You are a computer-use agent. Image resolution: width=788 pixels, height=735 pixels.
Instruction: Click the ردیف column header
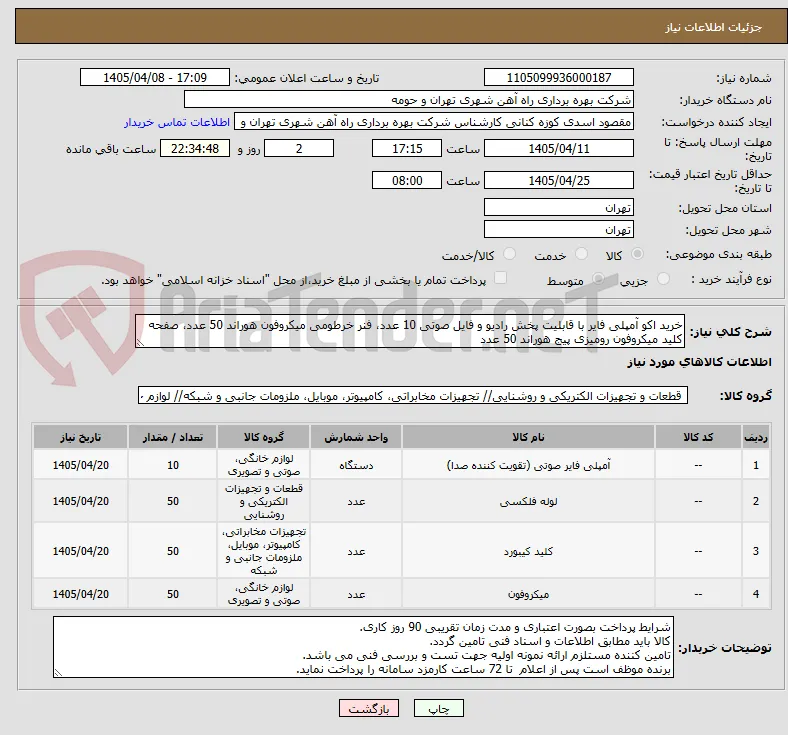756,437
